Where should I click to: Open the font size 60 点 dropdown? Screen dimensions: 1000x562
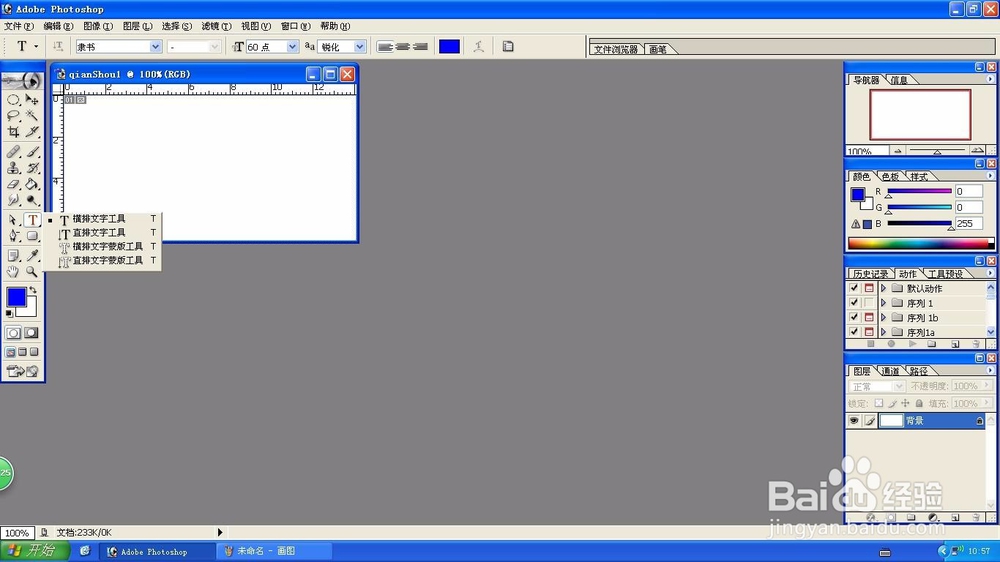[x=292, y=47]
